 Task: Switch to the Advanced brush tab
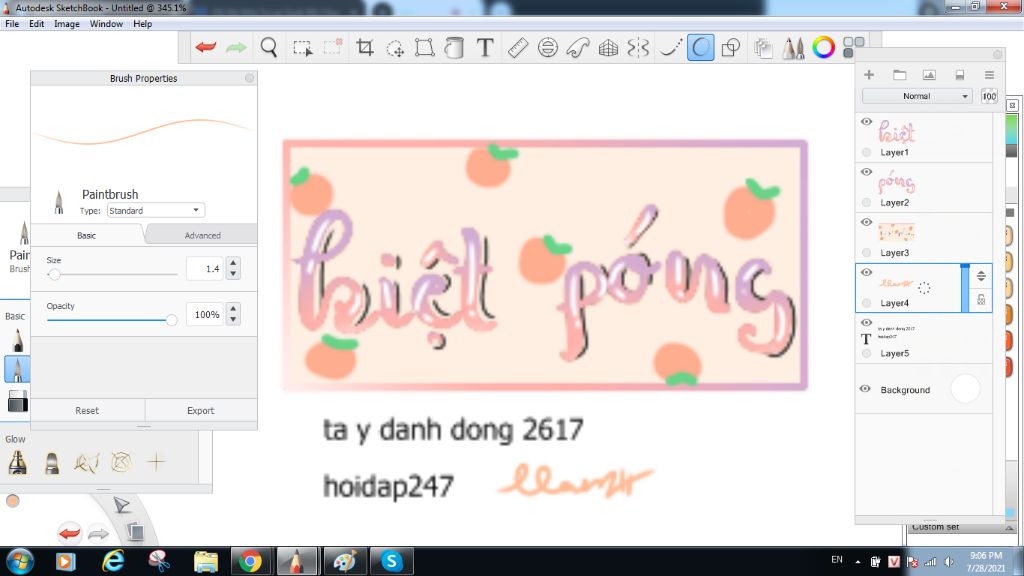point(202,235)
